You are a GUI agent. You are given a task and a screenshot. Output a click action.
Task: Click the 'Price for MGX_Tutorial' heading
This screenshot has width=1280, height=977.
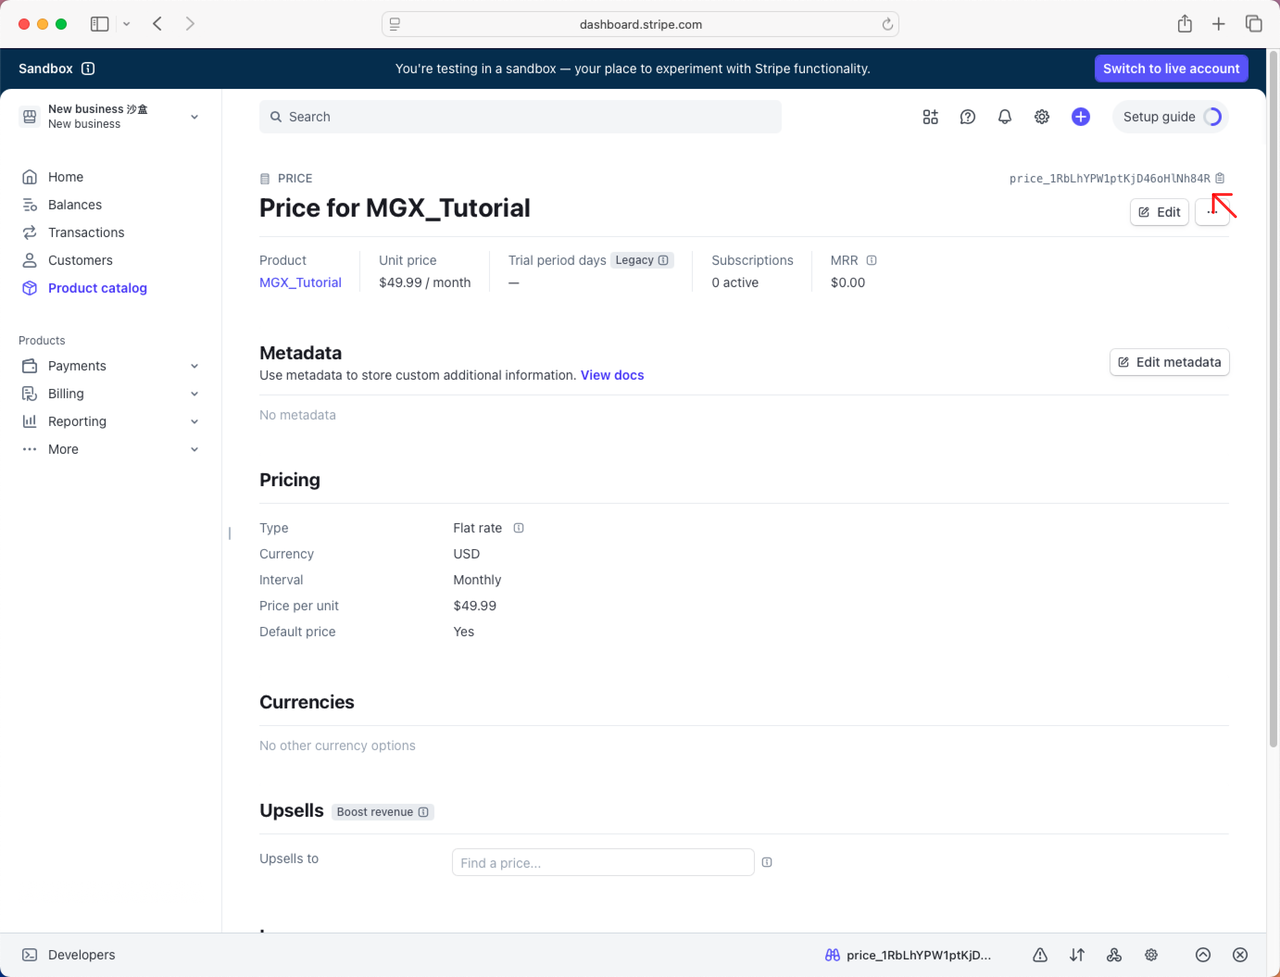[x=395, y=208]
